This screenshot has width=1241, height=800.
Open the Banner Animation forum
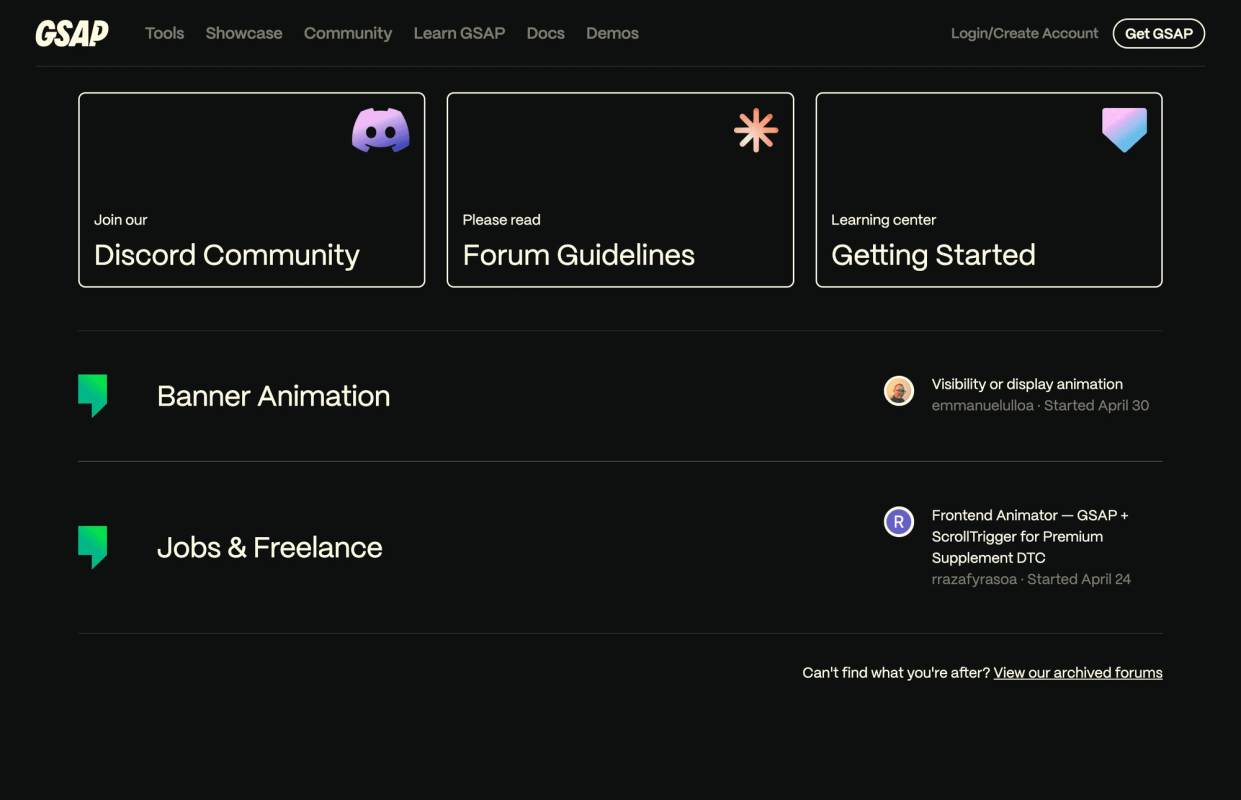click(274, 396)
